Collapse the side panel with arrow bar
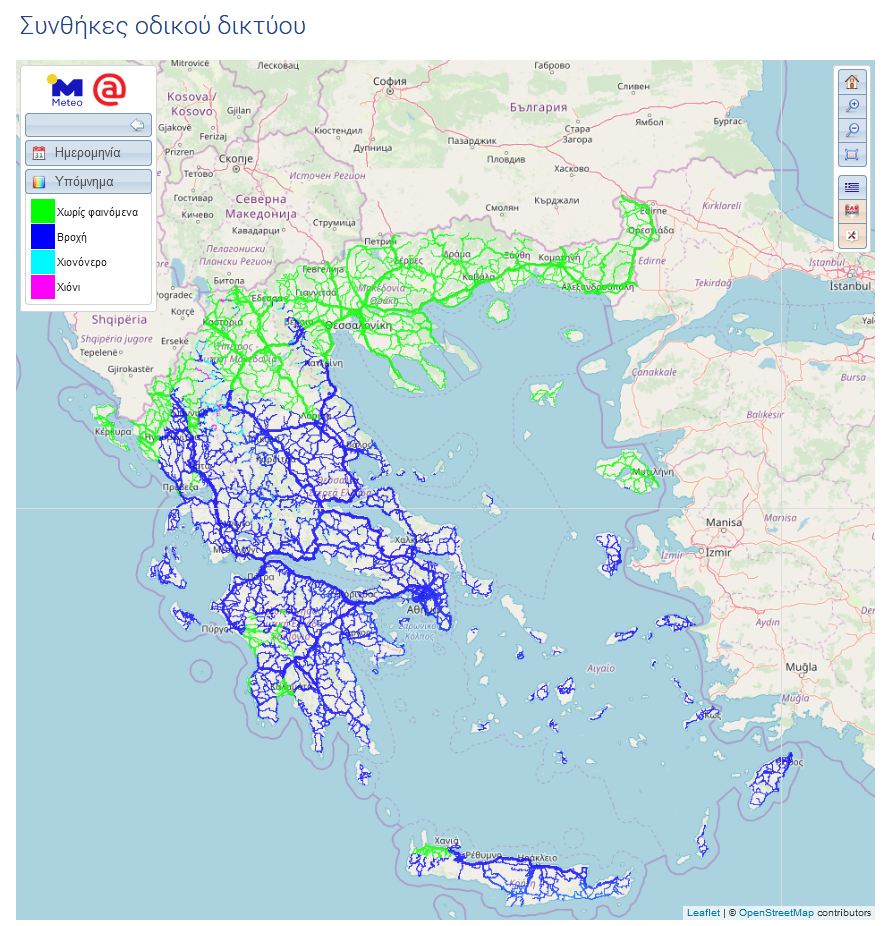 click(x=88, y=125)
